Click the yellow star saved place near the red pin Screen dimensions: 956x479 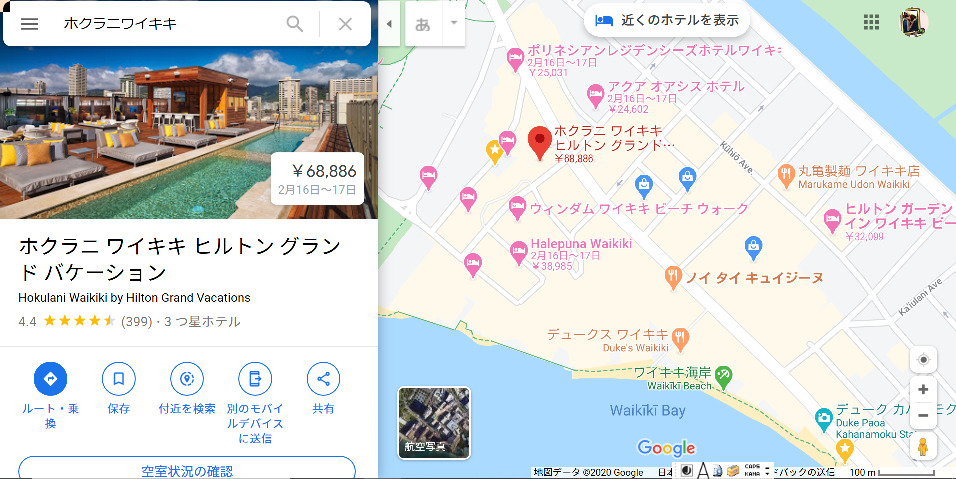pos(494,152)
